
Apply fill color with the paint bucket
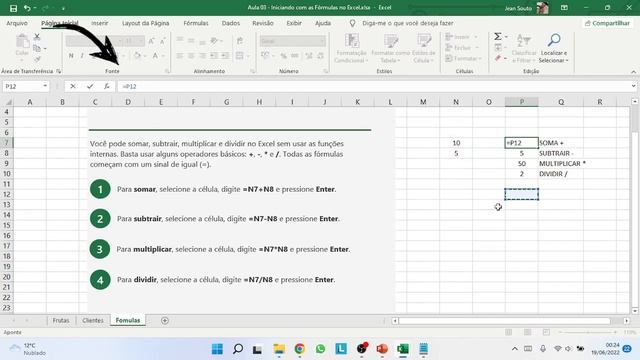[x=138, y=56]
